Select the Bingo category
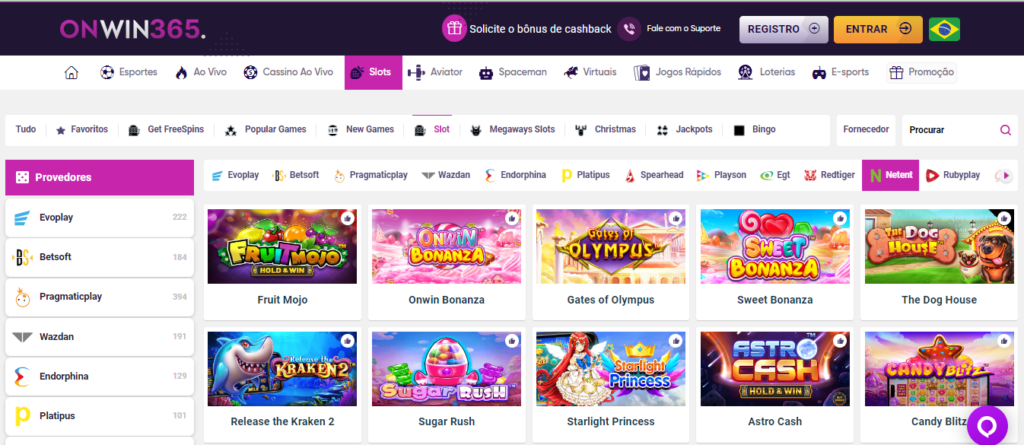Image resolution: width=1024 pixels, height=445 pixels. tap(754, 129)
